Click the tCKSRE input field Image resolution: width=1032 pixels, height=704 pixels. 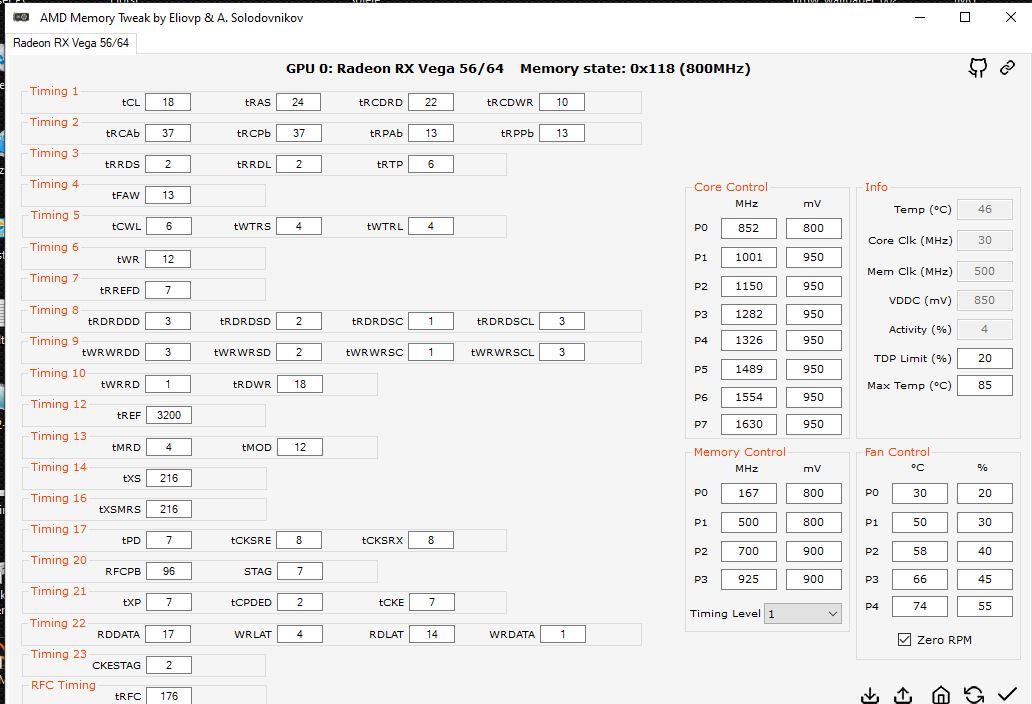coord(299,540)
